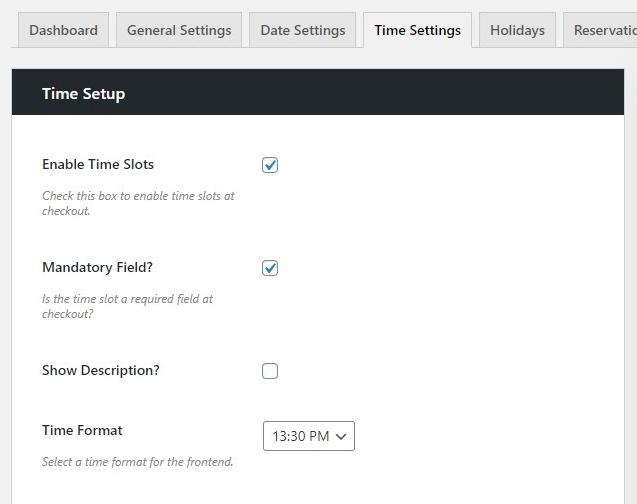Click the blue checkmark inside Mandatory Field box
The height and width of the screenshot is (504, 637).
tap(270, 268)
